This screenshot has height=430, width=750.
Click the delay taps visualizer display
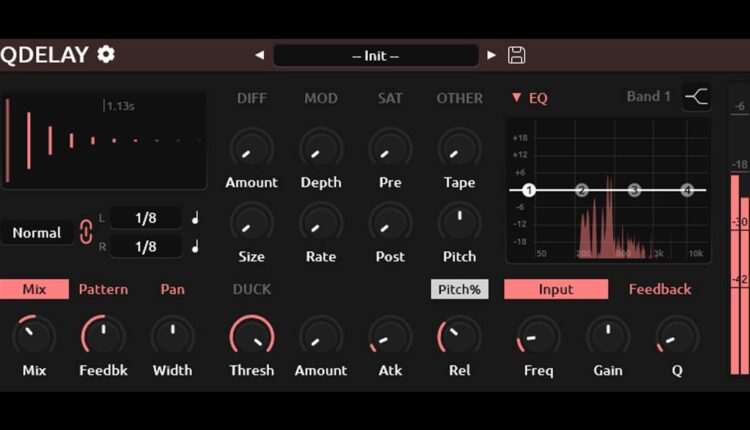[104, 141]
